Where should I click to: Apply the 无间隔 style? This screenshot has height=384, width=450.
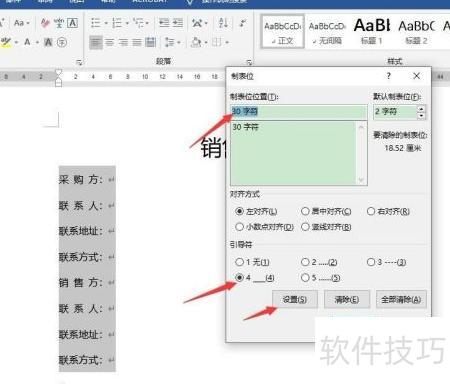pos(327,32)
